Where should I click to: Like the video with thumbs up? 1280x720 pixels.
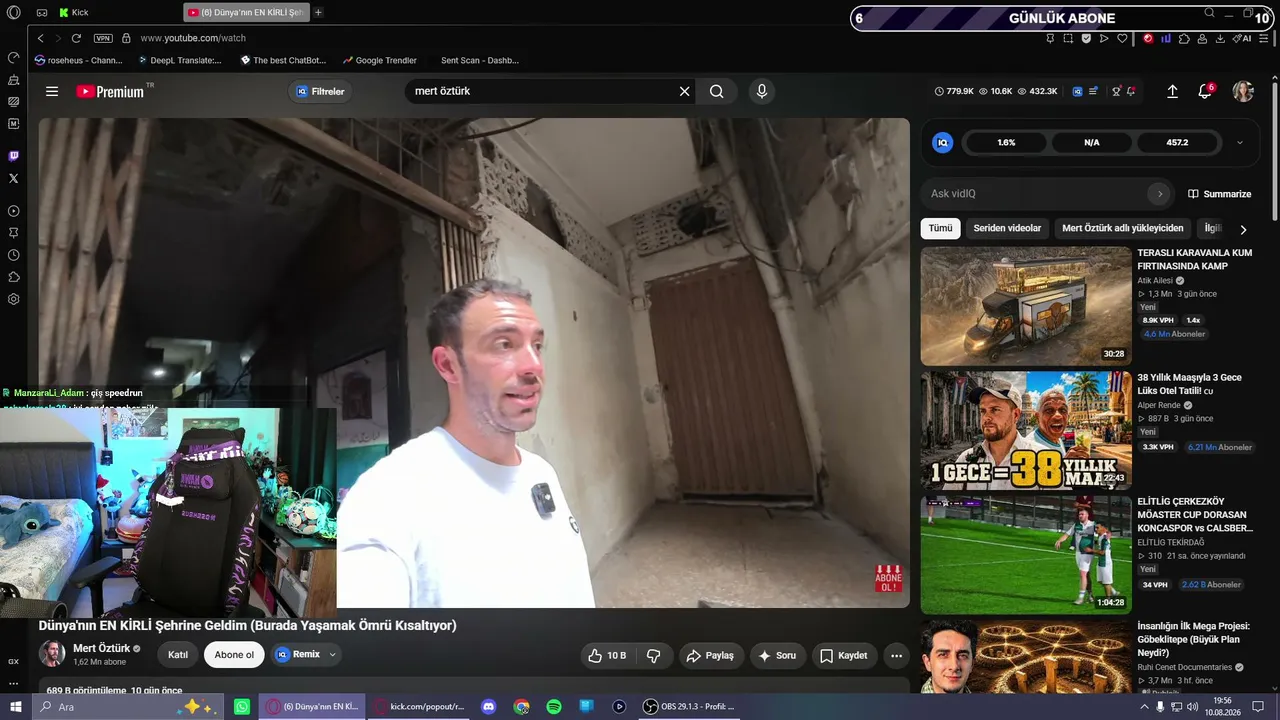pos(606,655)
